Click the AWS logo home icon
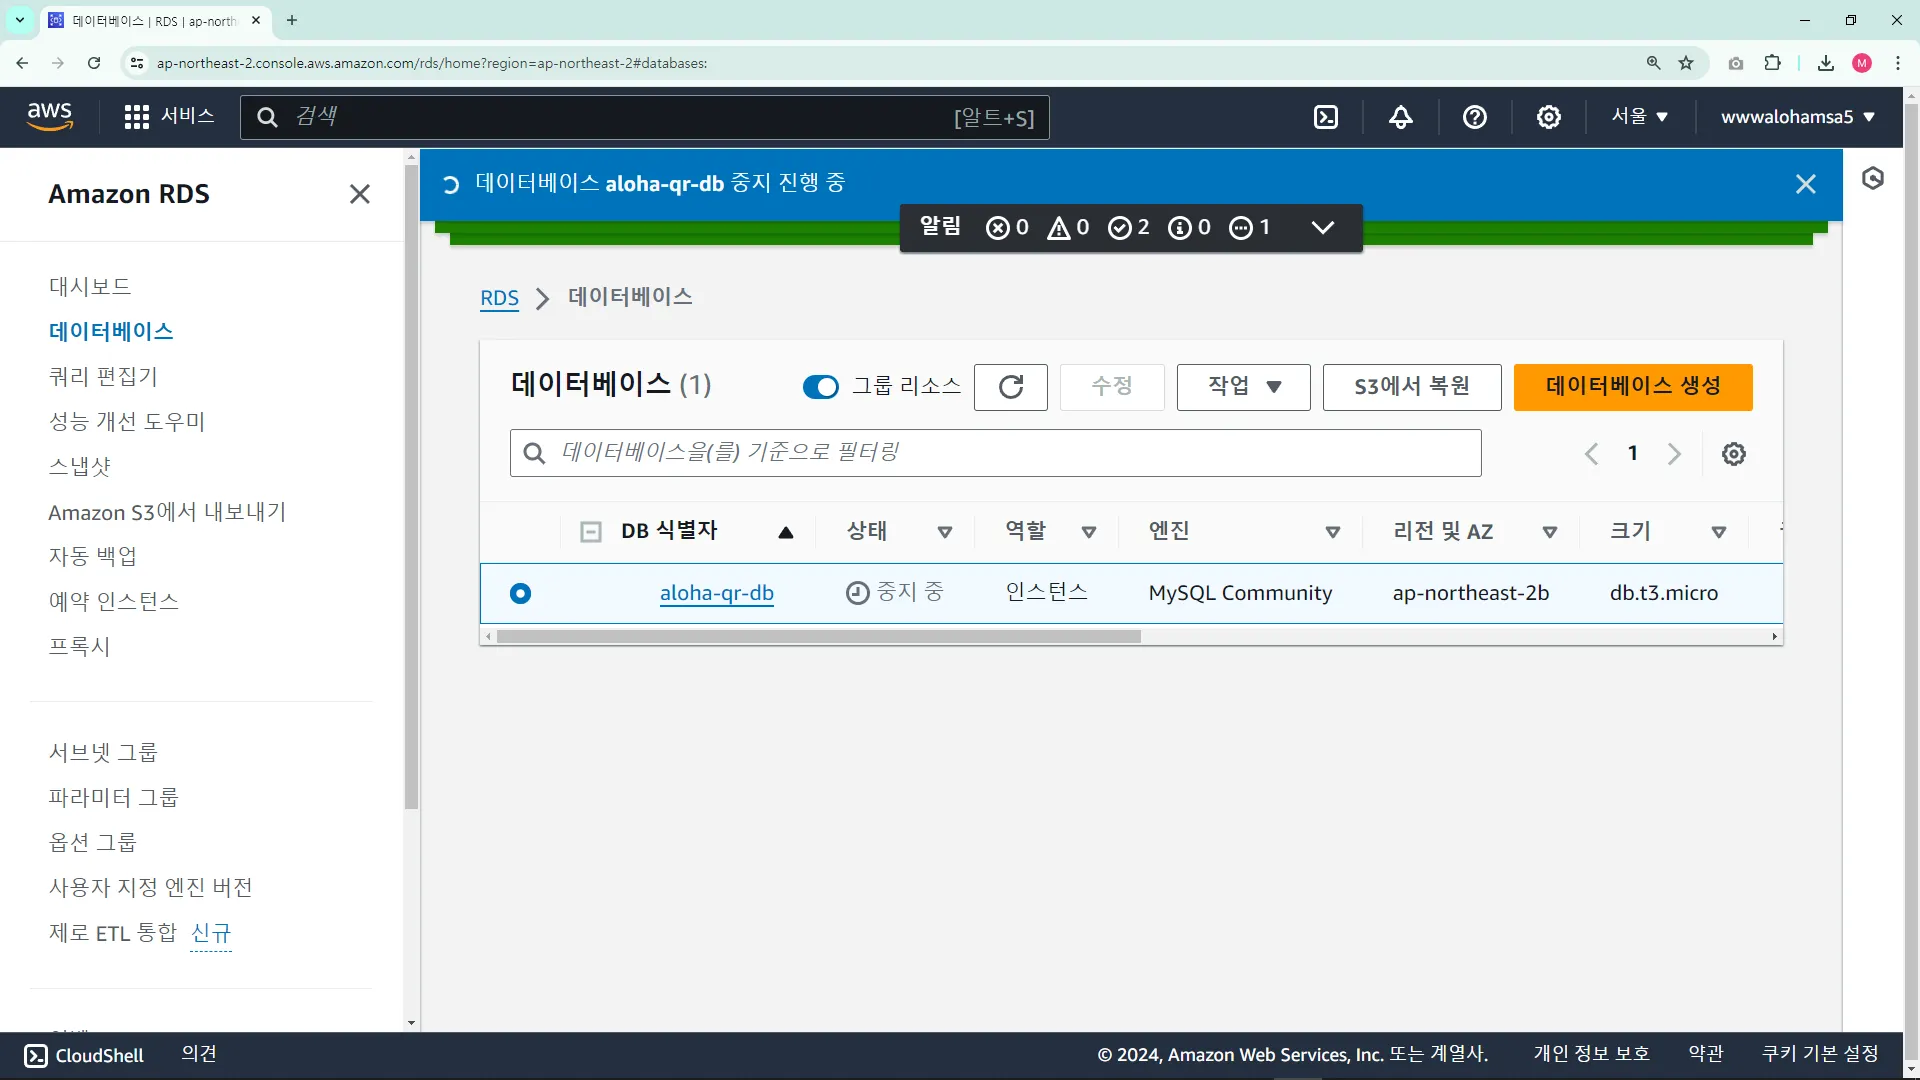 50,116
